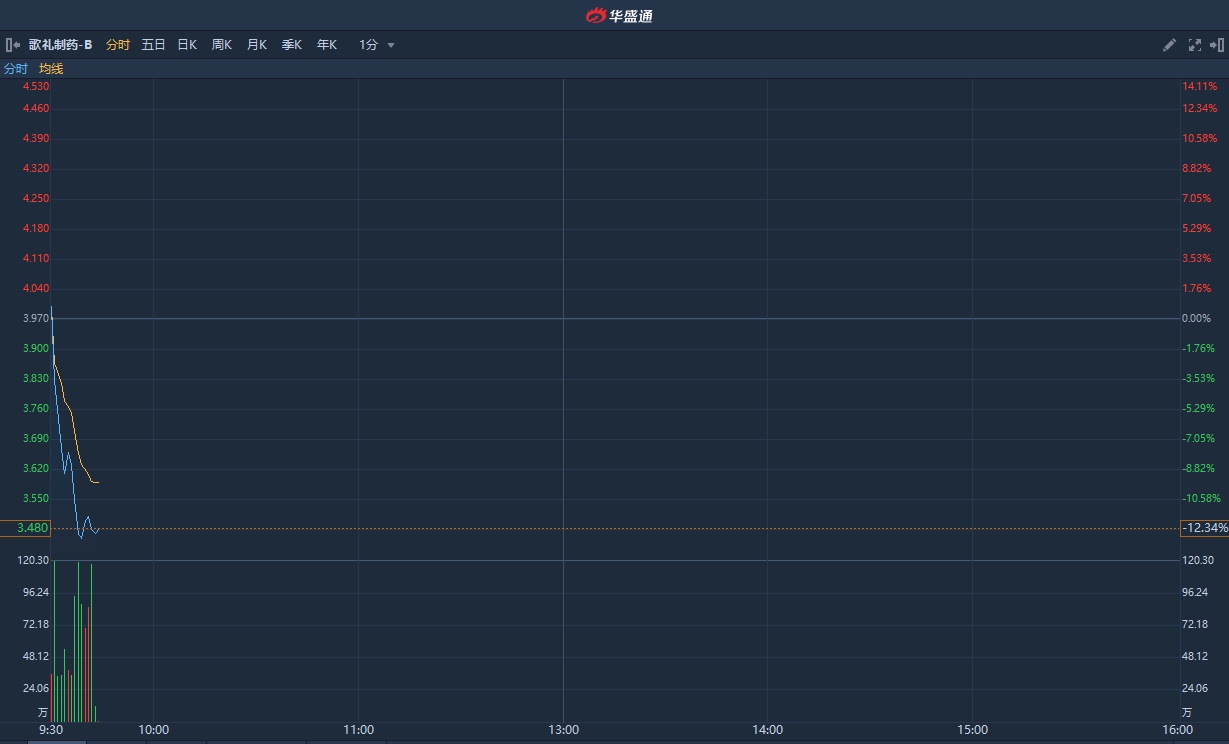The width and height of the screenshot is (1229, 744).
Task: Expand the 1分 interval dropdown arrow
Action: pos(391,45)
